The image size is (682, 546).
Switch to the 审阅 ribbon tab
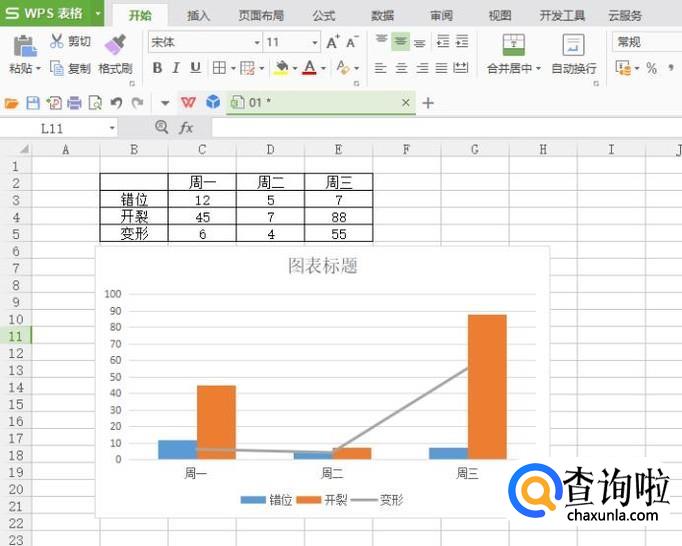pos(441,16)
